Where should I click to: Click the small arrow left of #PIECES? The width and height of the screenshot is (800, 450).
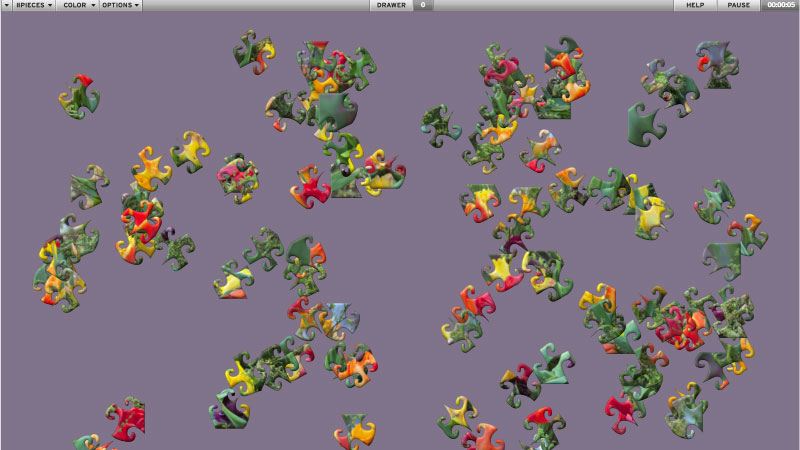coord(6,5)
